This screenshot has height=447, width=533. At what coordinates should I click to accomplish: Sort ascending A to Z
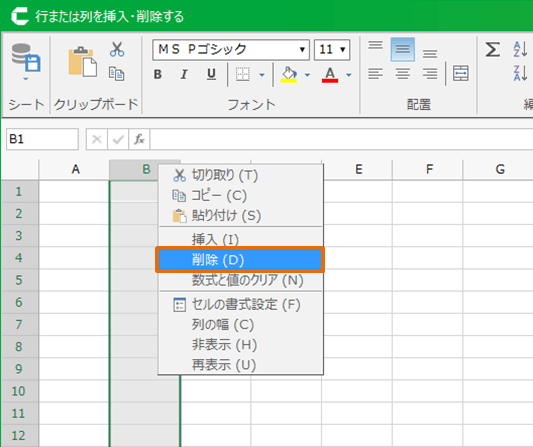click(520, 49)
